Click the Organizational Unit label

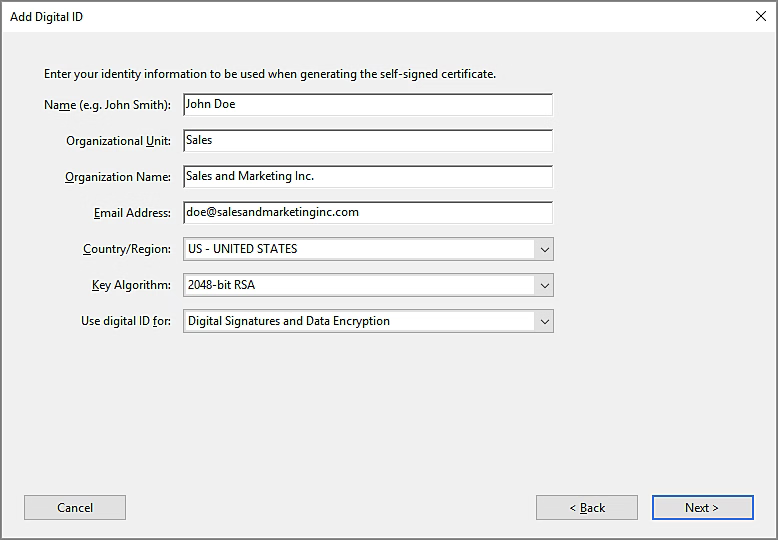[x=118, y=141]
